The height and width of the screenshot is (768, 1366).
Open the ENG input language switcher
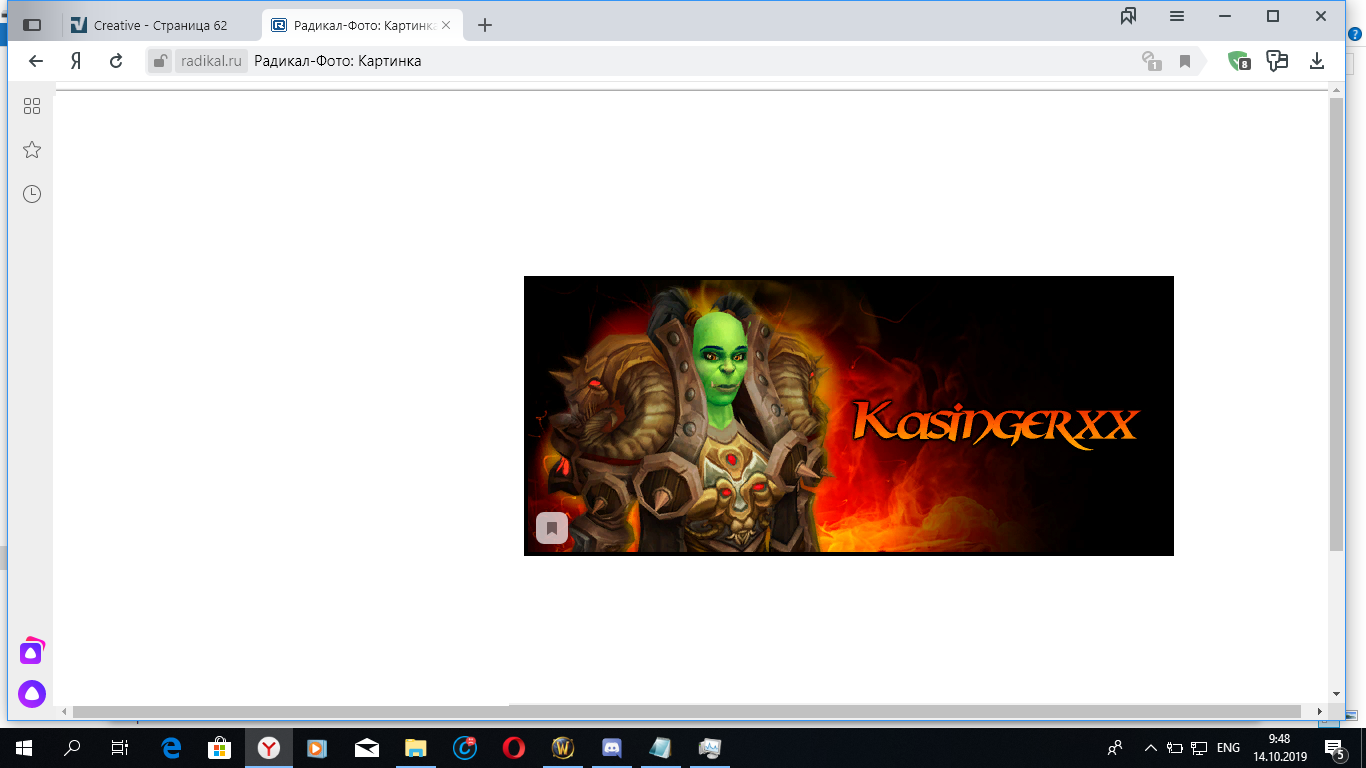tap(1228, 748)
